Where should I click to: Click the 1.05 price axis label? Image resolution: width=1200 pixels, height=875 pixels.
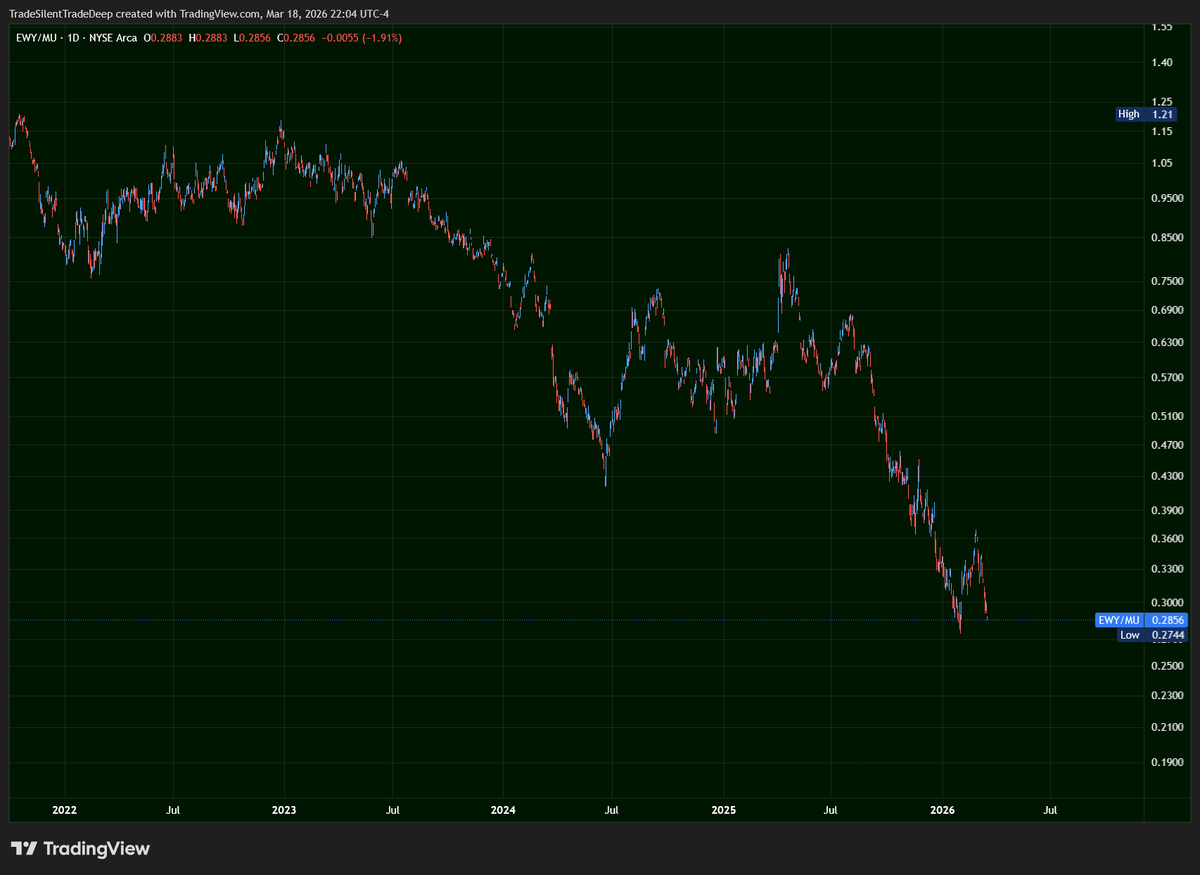[x=1161, y=164]
